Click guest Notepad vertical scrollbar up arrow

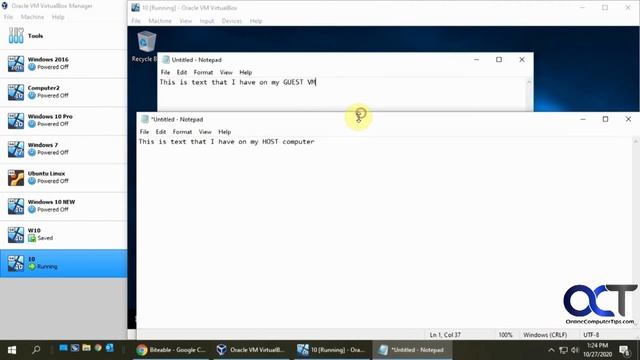[x=529, y=82]
